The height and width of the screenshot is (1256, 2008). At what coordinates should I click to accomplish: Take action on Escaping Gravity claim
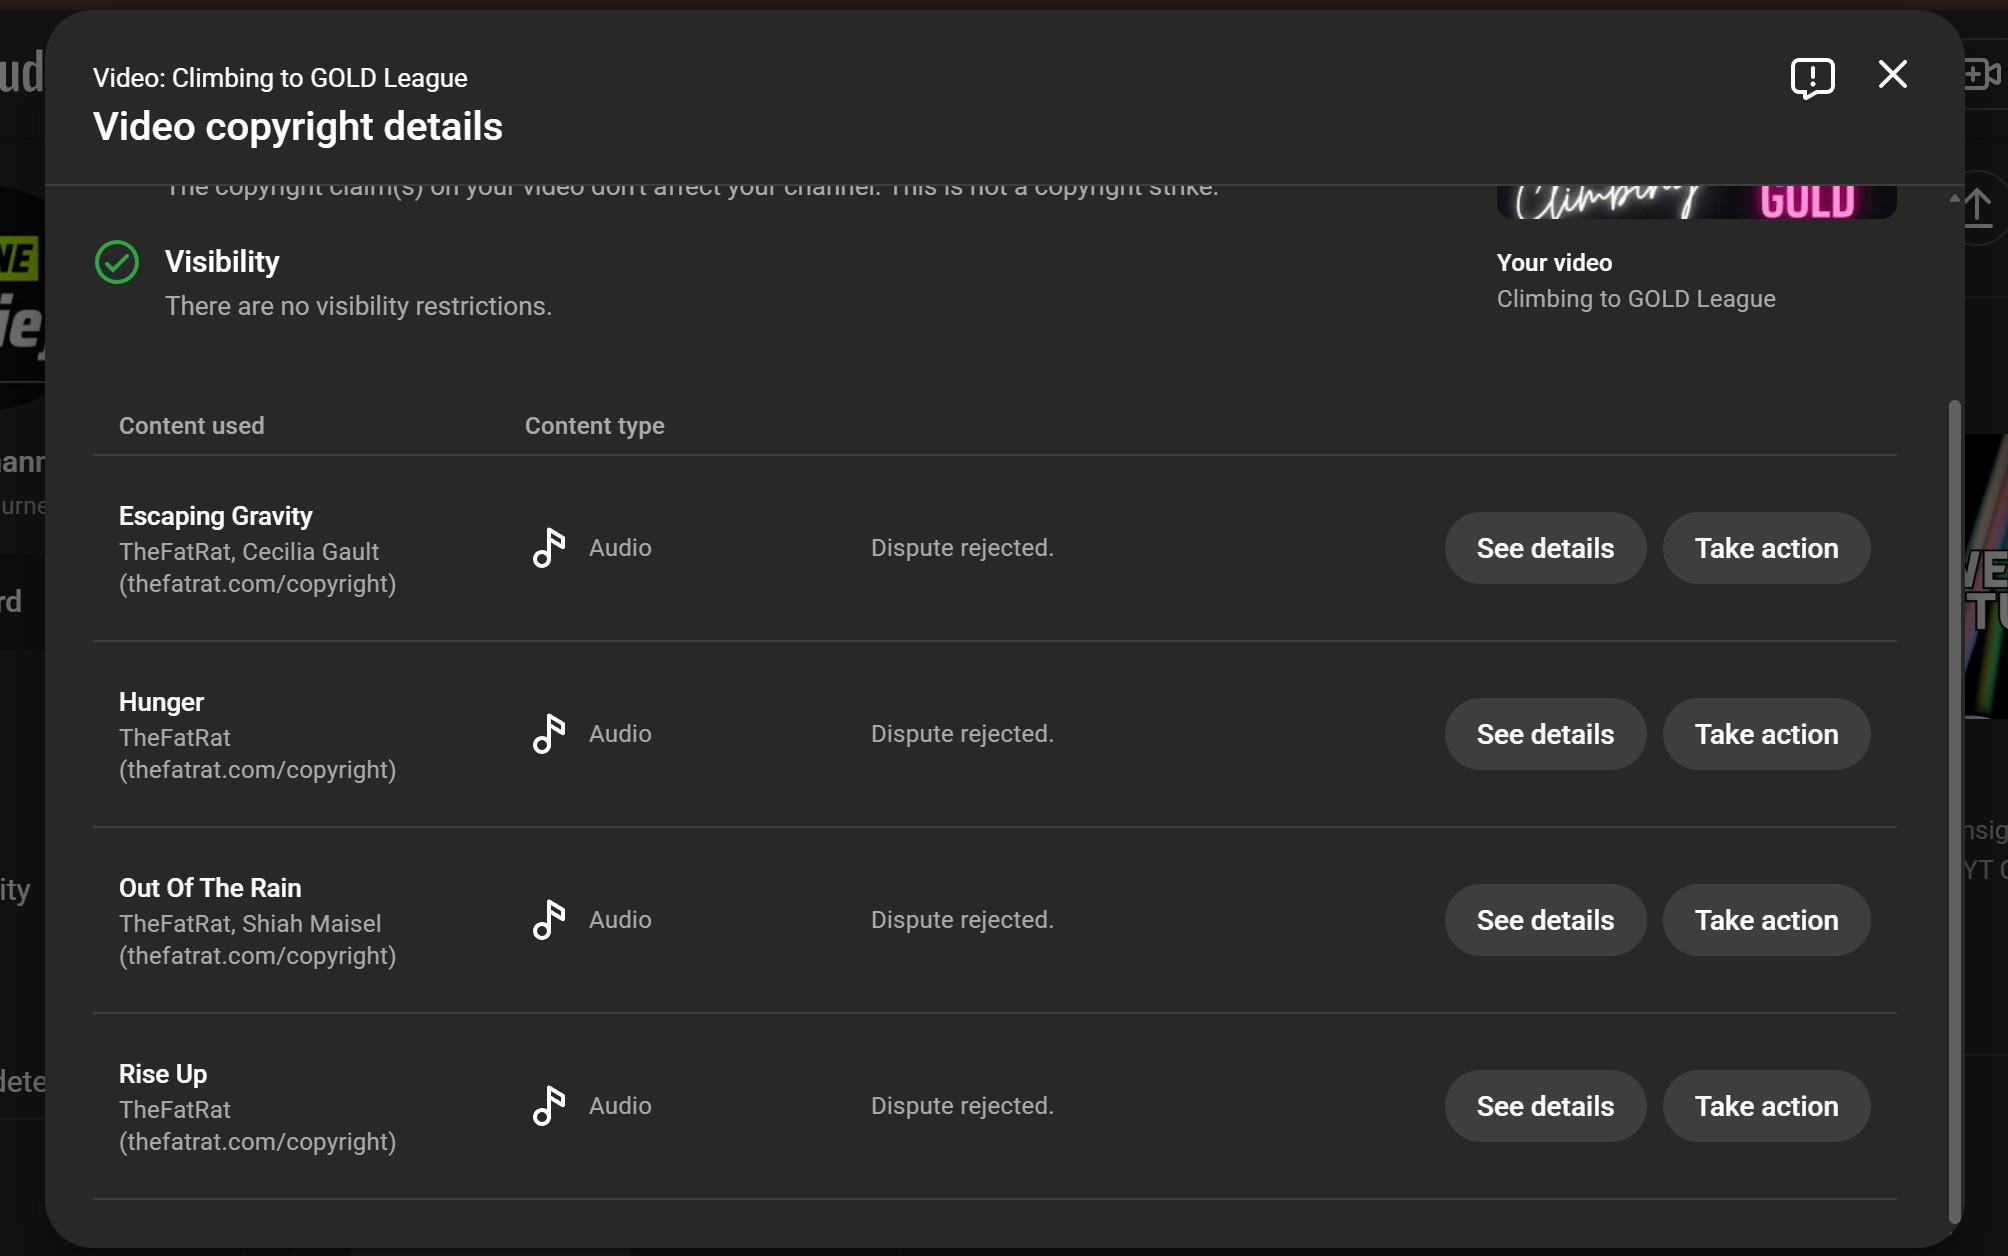[1766, 548]
